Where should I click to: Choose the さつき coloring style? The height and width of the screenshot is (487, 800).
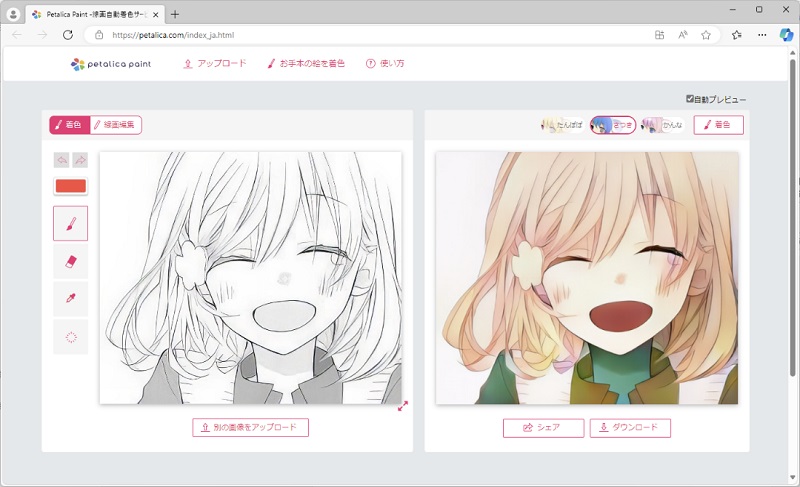tap(613, 125)
